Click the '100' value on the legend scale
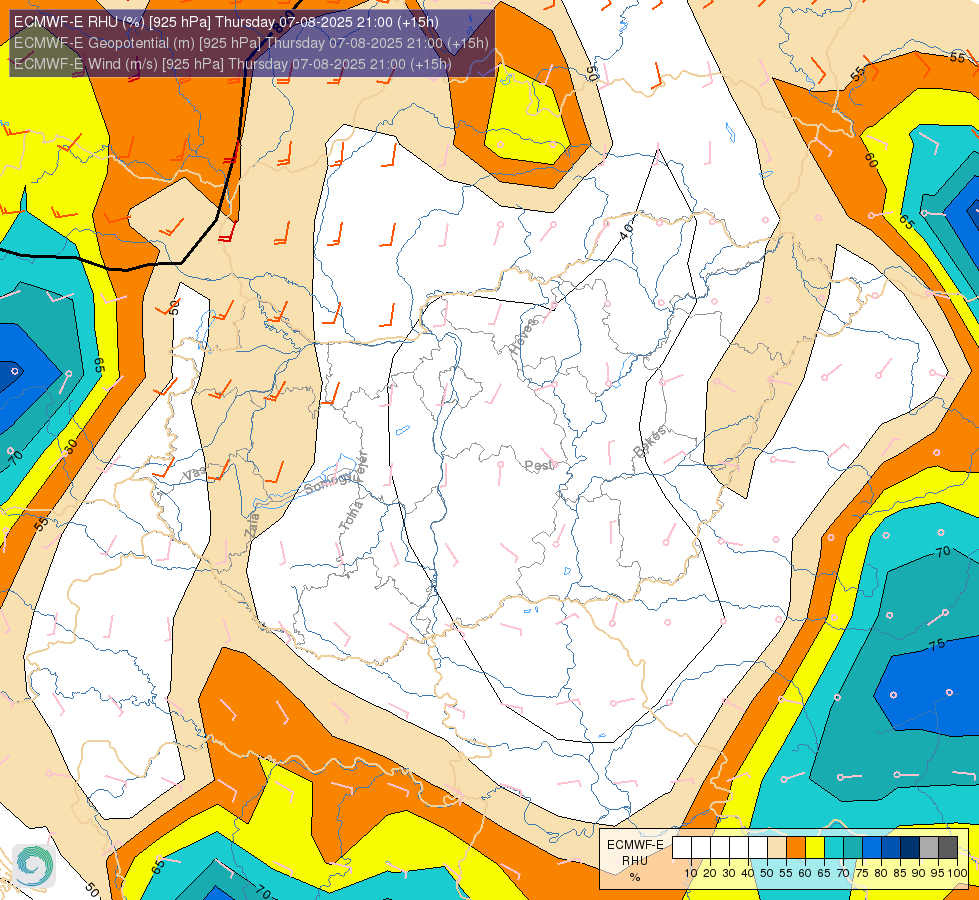979x900 pixels. coord(958,873)
